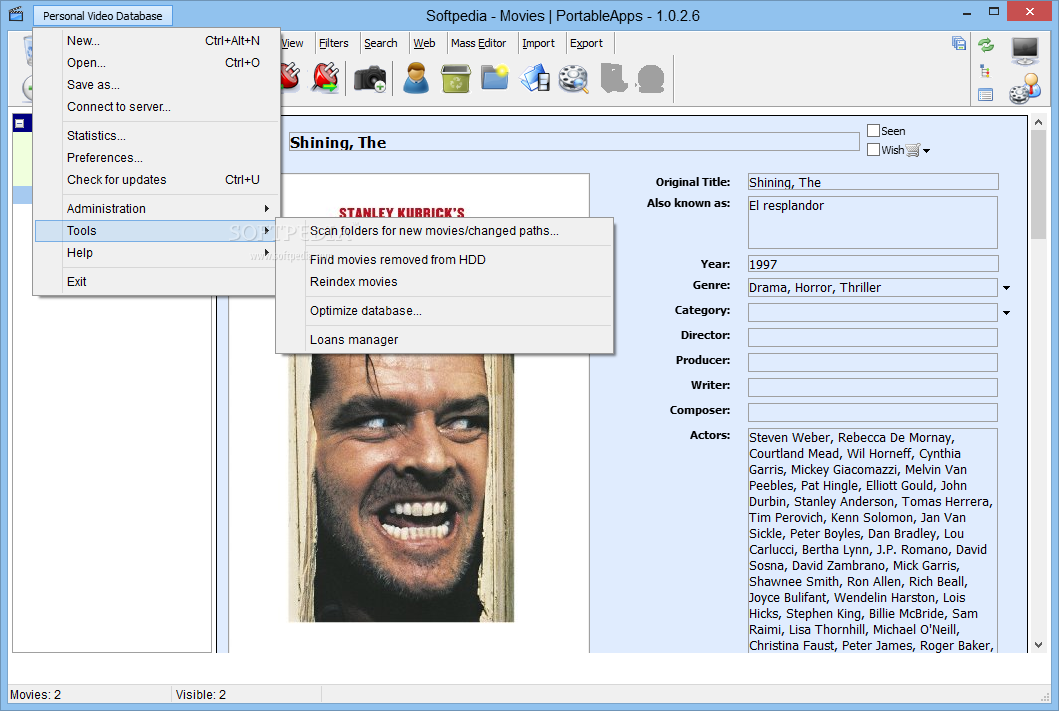Click the film reel with person icon
Image resolution: width=1059 pixels, height=711 pixels.
click(1025, 89)
